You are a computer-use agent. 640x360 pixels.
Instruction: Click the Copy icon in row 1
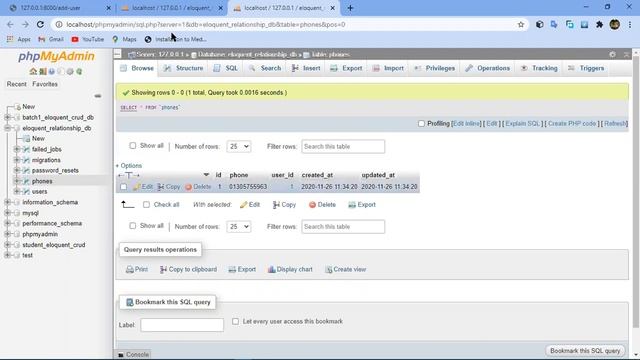tap(161, 187)
